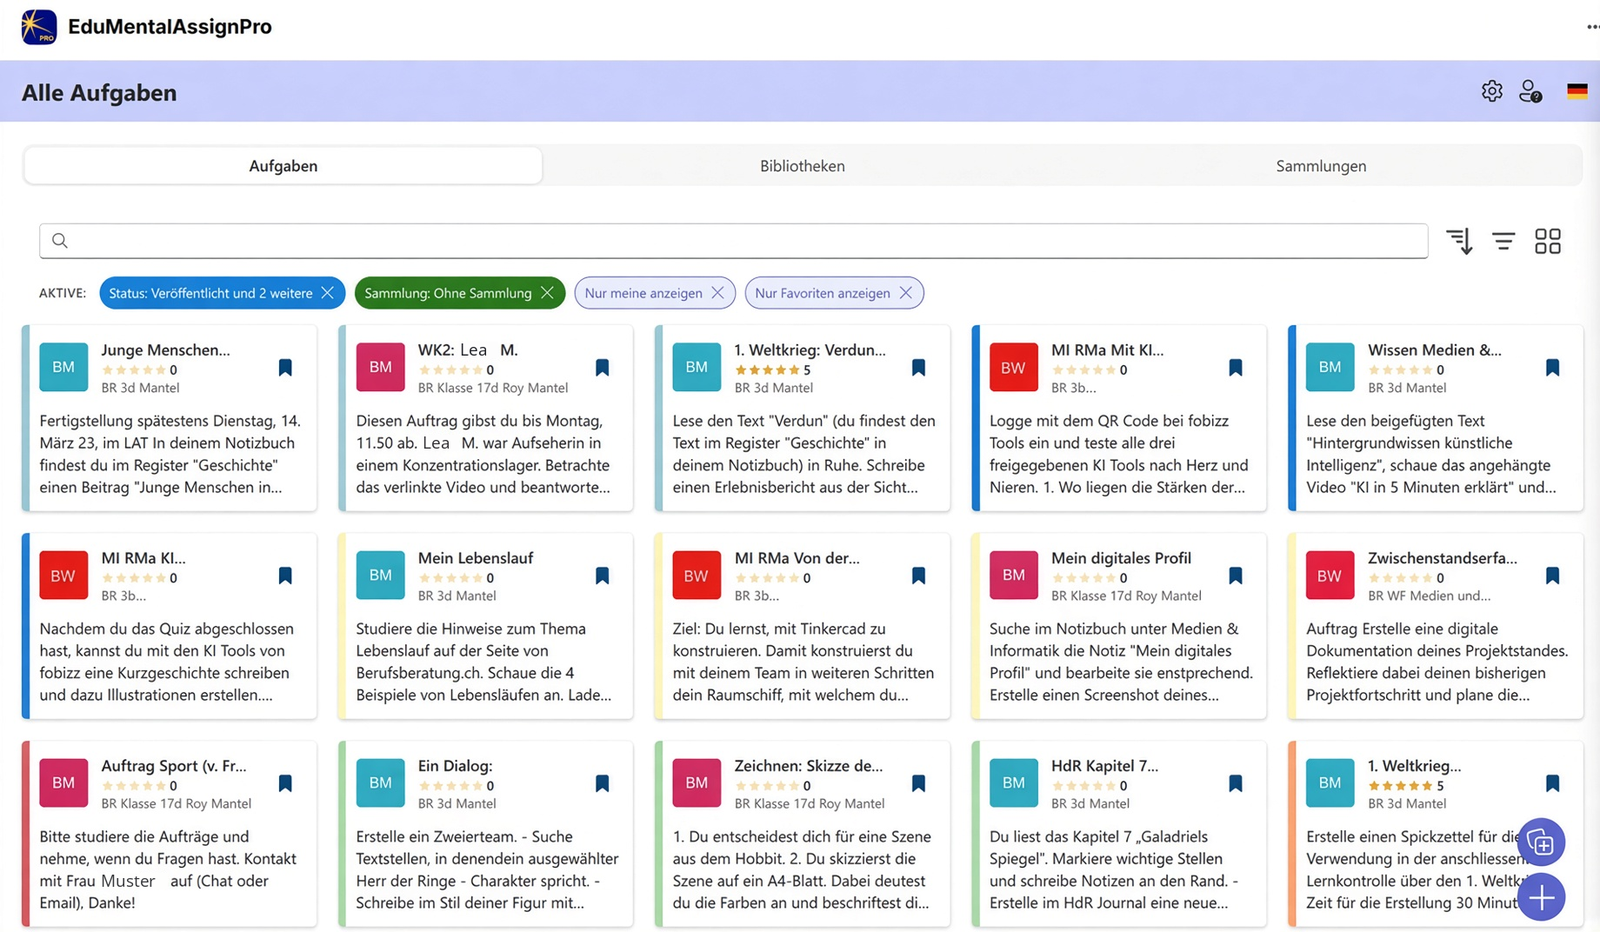Change language via German flag icon

pos(1577,91)
